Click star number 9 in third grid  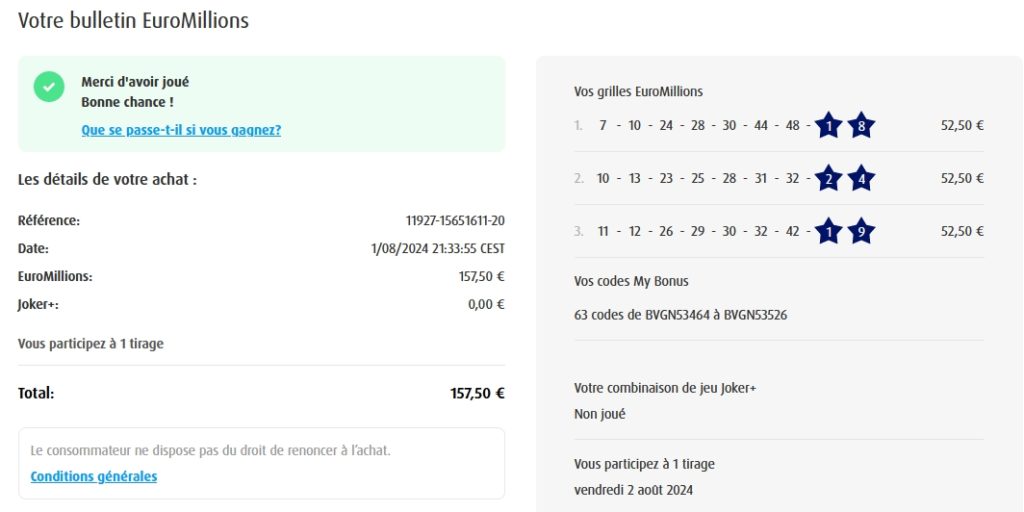[x=861, y=232]
